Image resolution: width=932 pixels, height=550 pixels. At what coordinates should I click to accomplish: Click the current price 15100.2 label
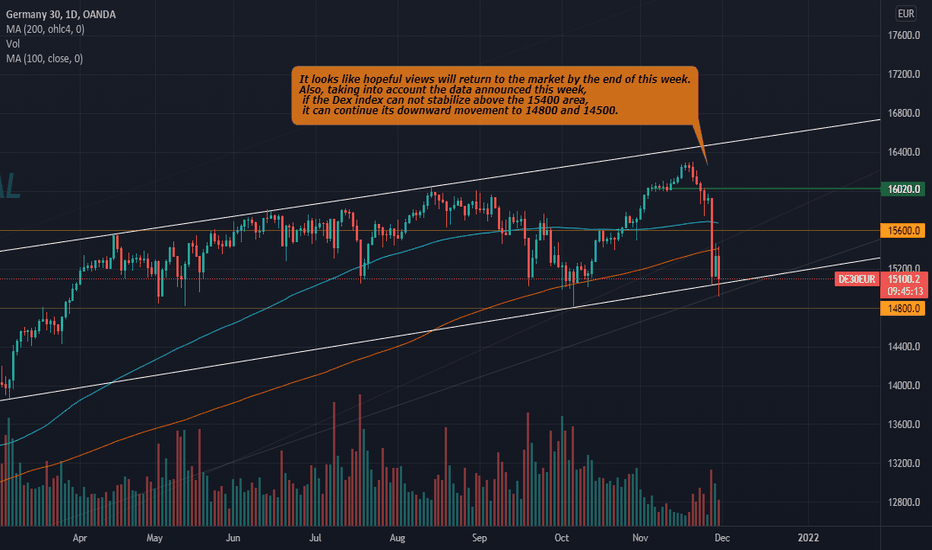click(904, 279)
